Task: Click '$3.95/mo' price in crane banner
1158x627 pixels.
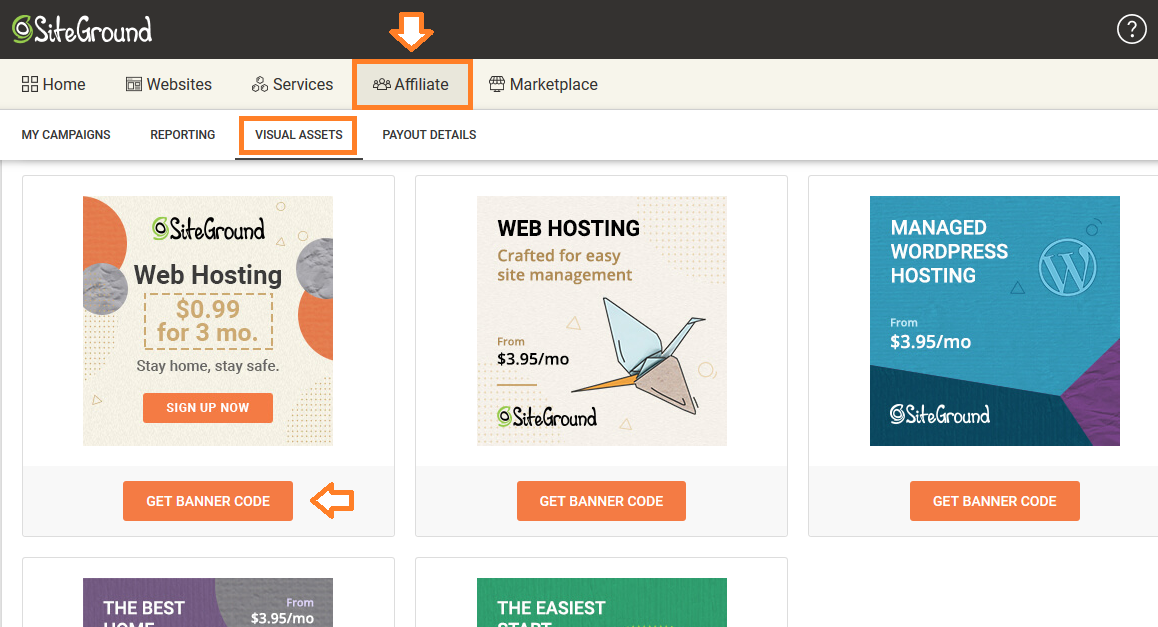Action: 532,359
